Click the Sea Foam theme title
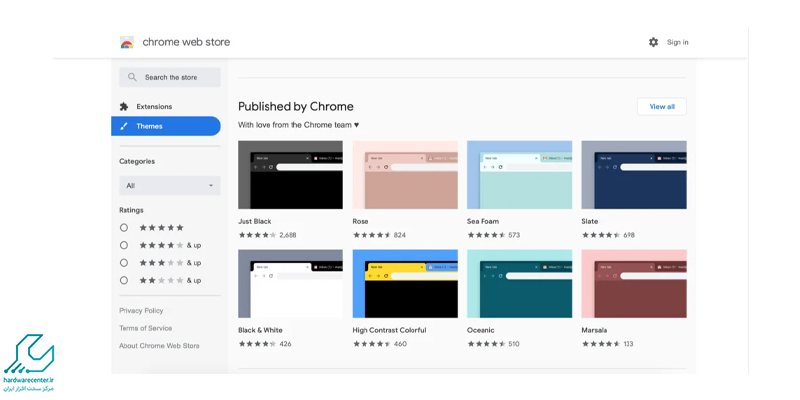The height and width of the screenshot is (400, 800). 483,221
